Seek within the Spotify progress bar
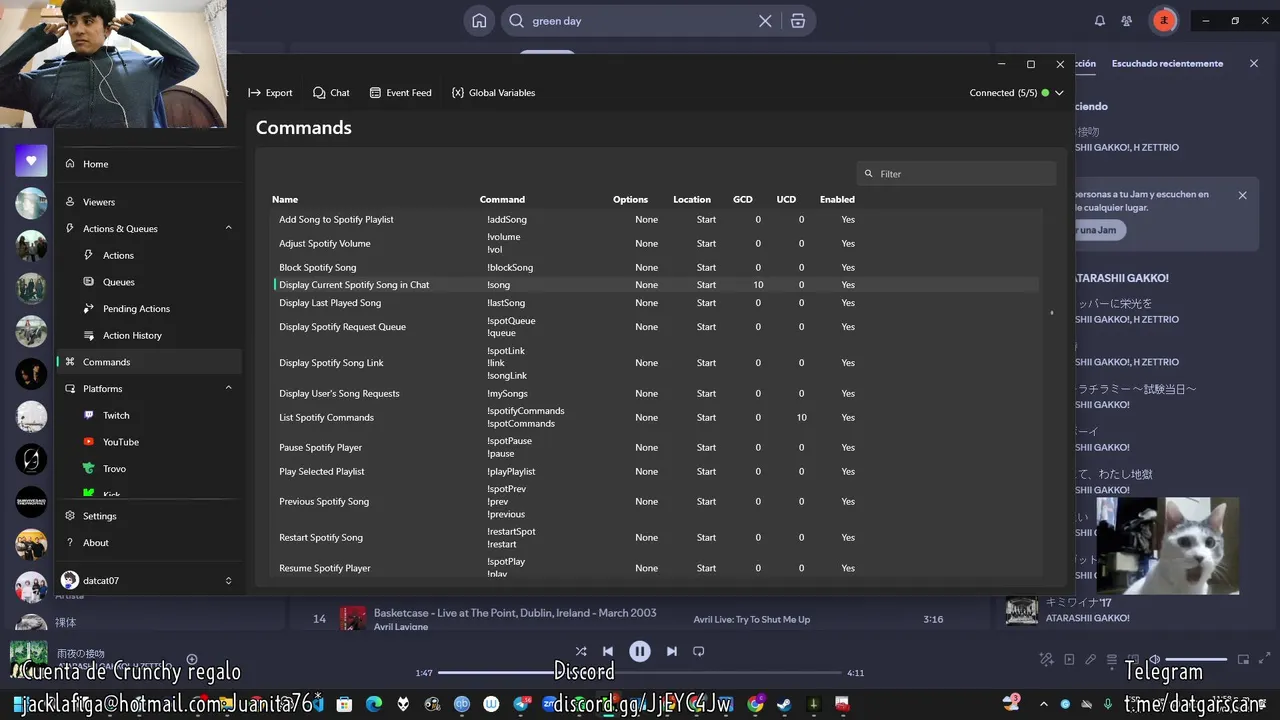Image resolution: width=1280 pixels, height=720 pixels. click(640, 673)
